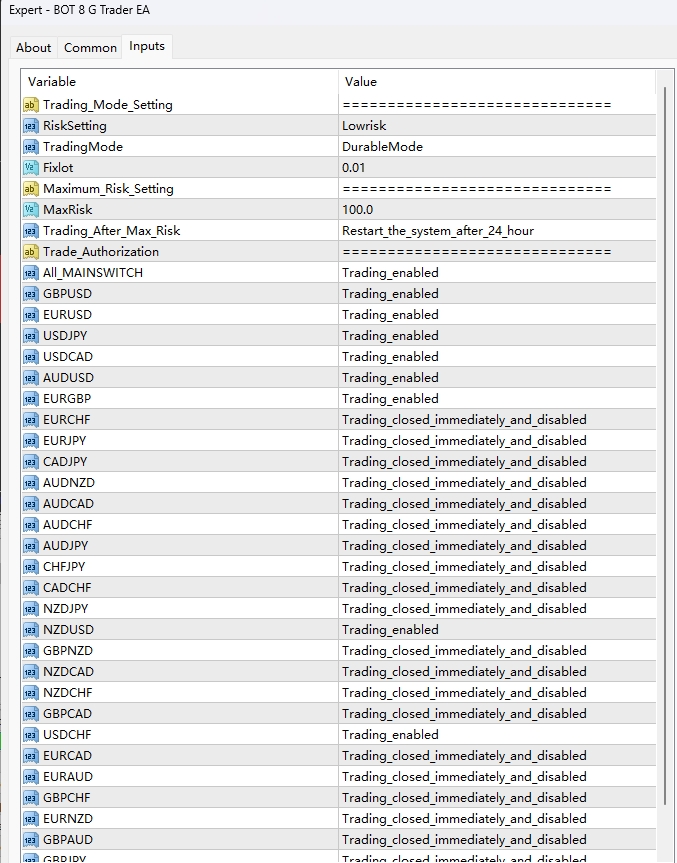Viewport: 677px width, 863px height.
Task: Click the icon next to All_MAINSWITCH
Action: 30,273
